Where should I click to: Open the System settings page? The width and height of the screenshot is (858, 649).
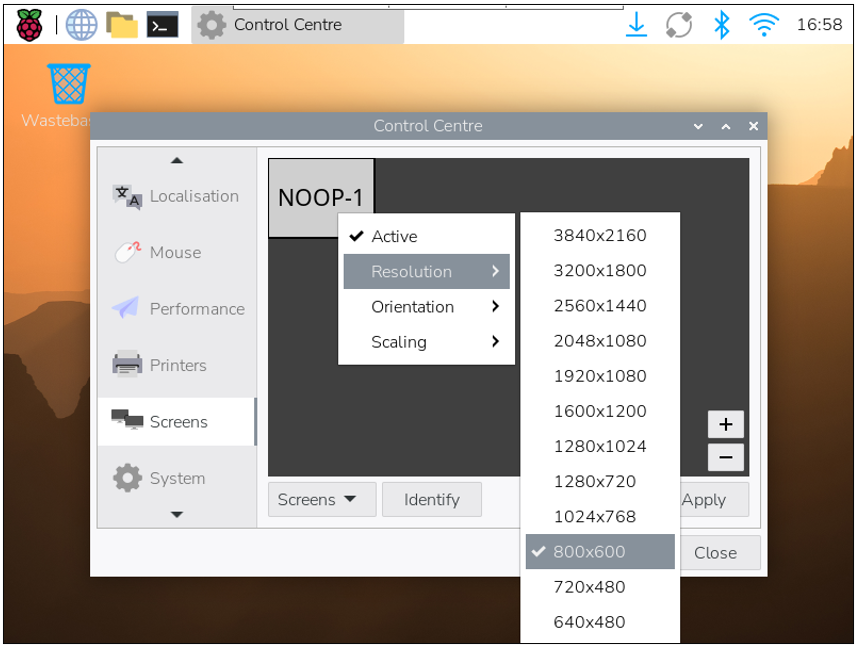point(177,478)
